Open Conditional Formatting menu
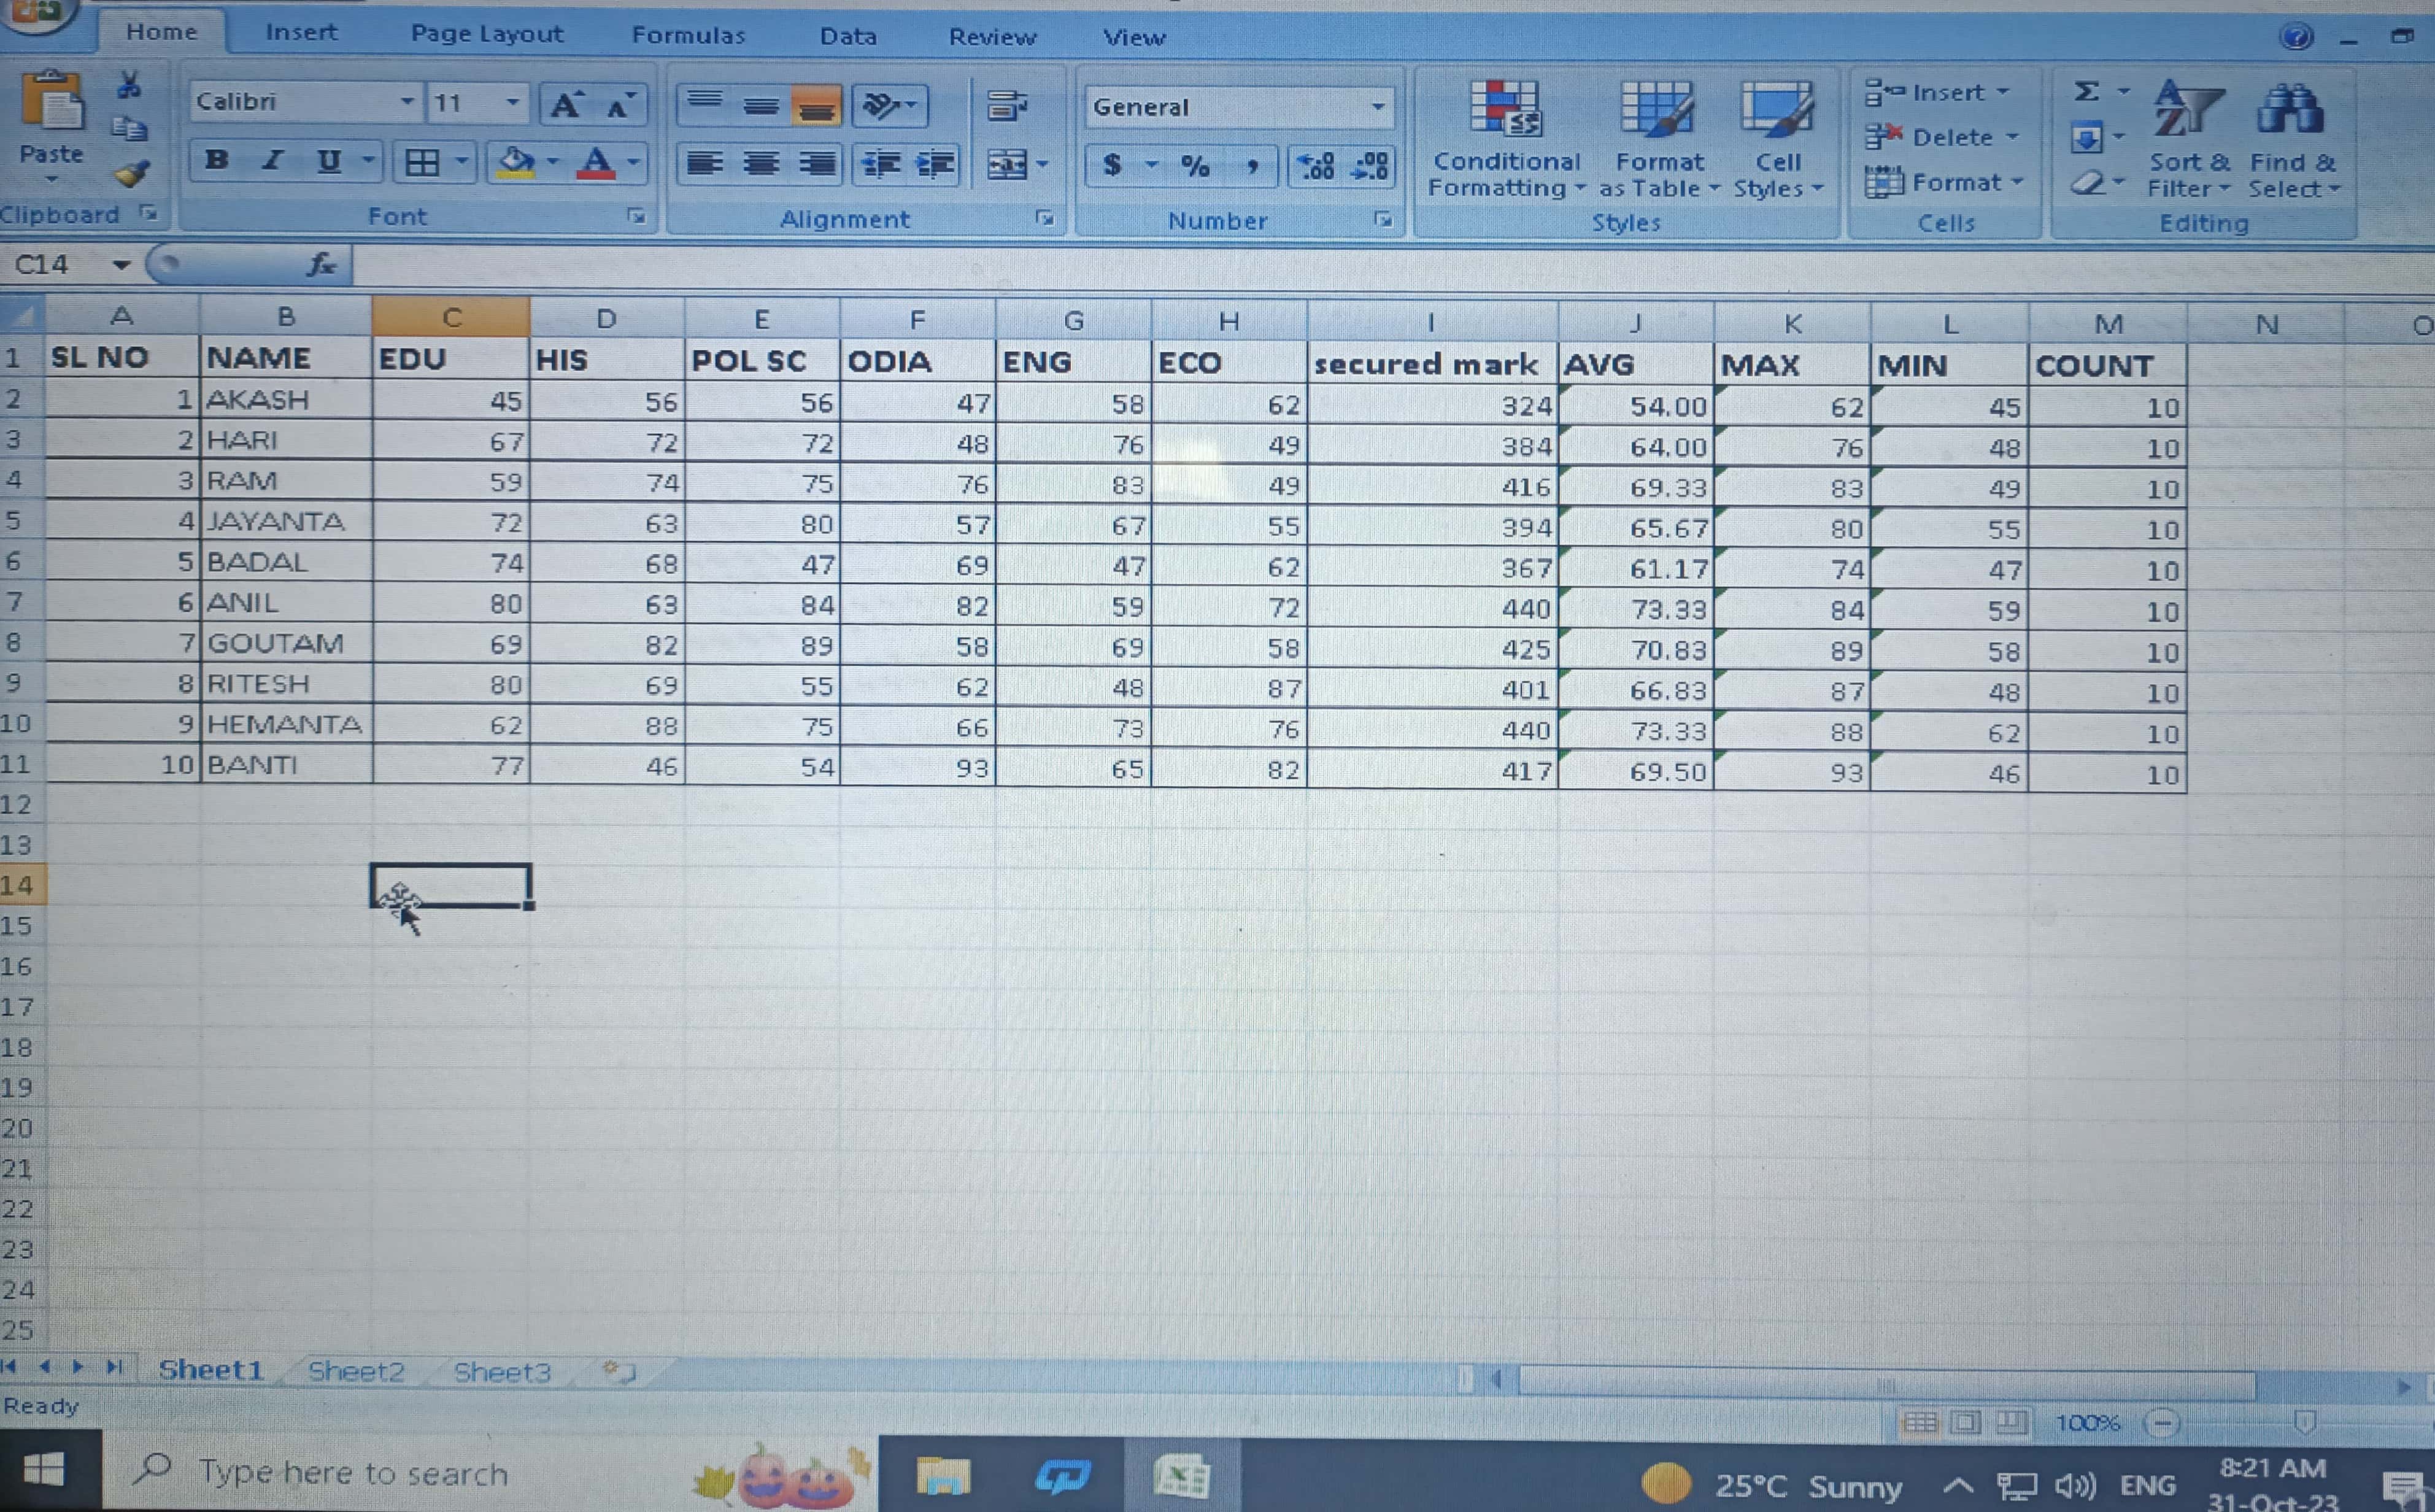The width and height of the screenshot is (2435, 1512). (x=1505, y=140)
